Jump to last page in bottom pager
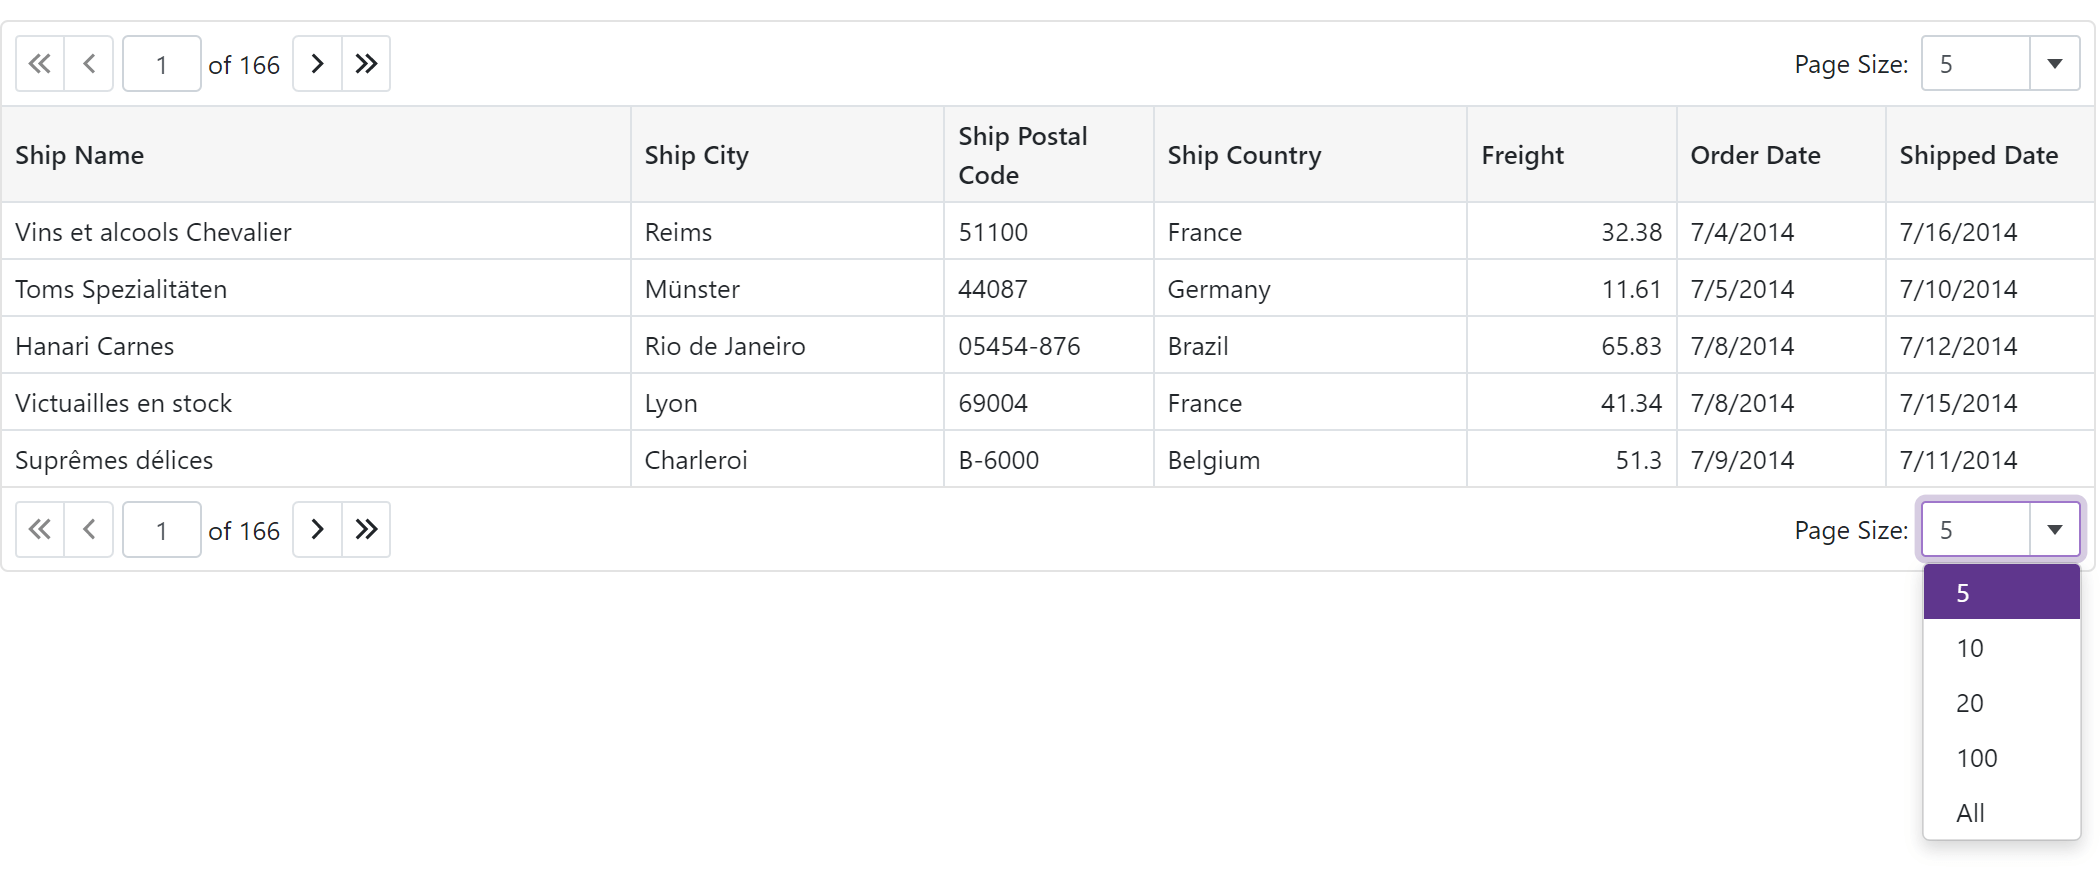Viewport: 2100px width, 887px height. coord(366,529)
